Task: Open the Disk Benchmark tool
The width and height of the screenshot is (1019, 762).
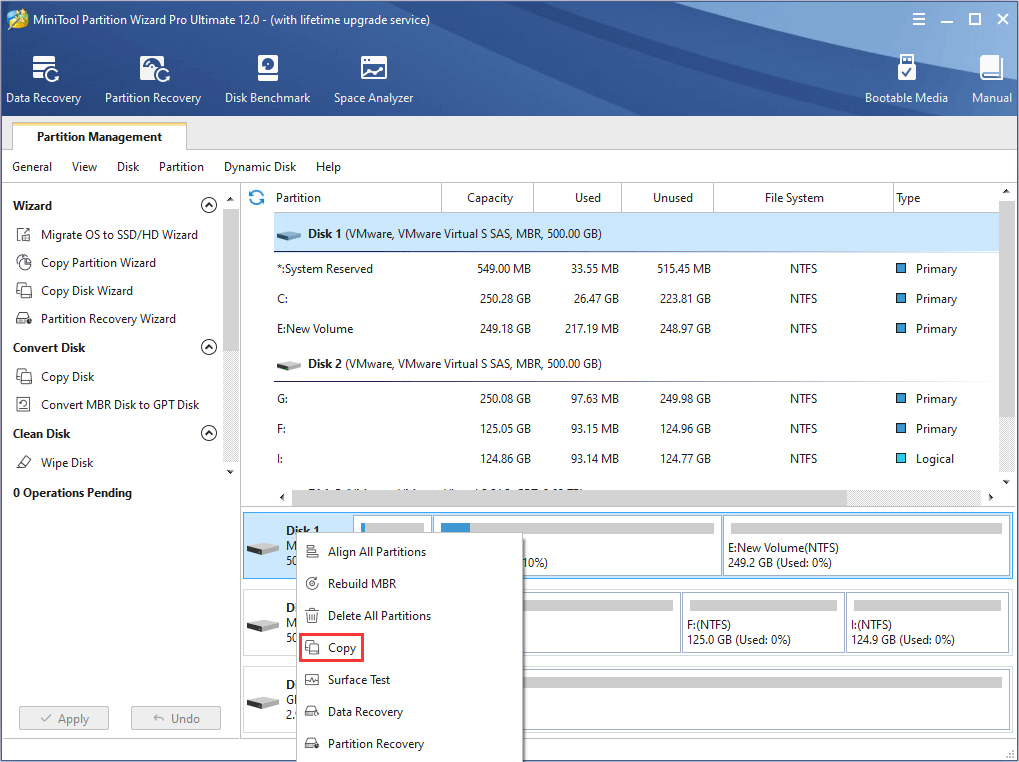Action: click(x=267, y=79)
